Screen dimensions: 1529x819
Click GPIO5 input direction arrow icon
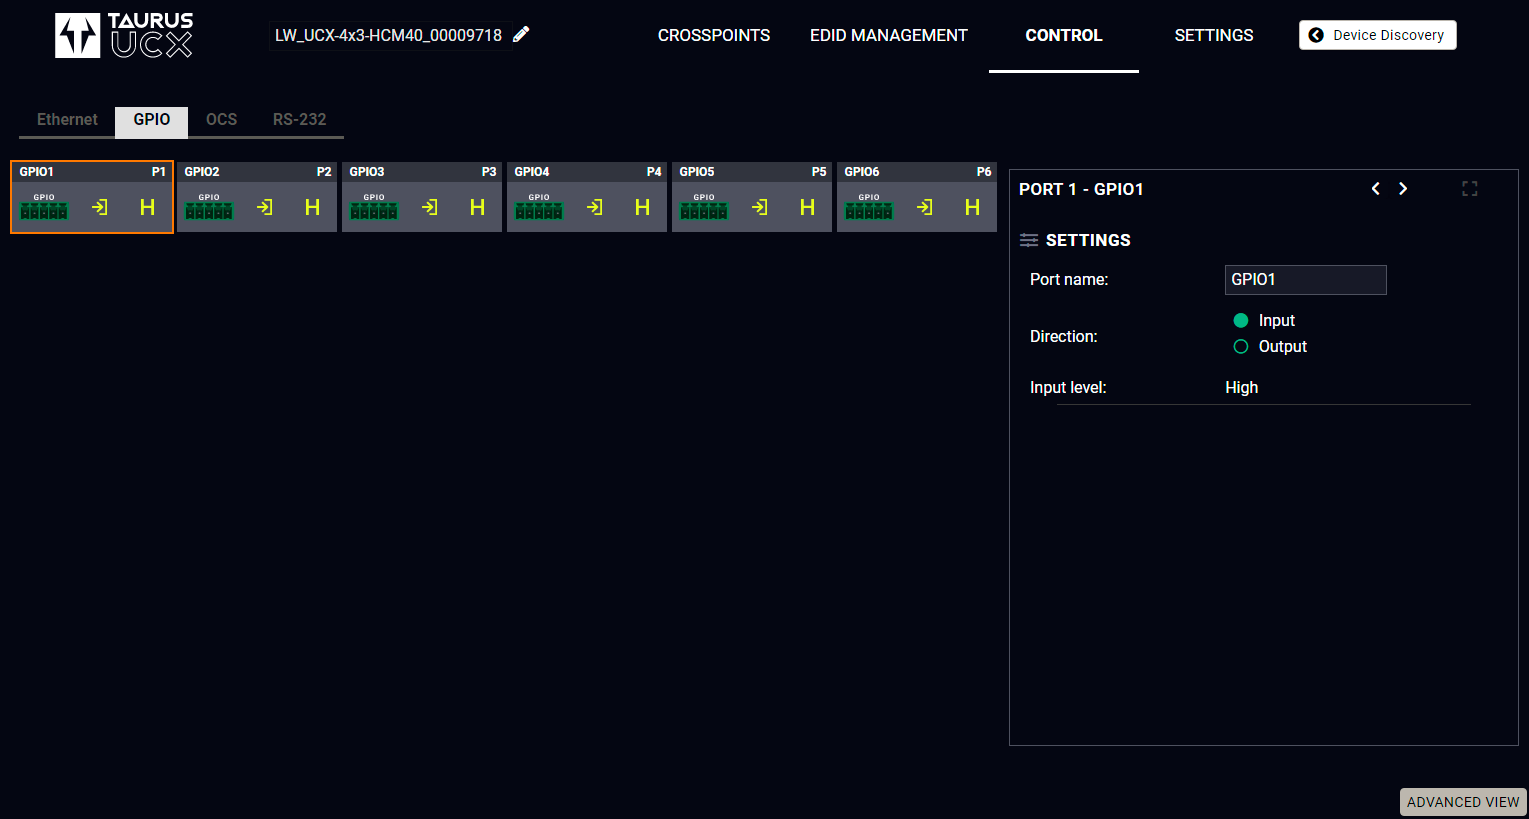click(x=760, y=207)
